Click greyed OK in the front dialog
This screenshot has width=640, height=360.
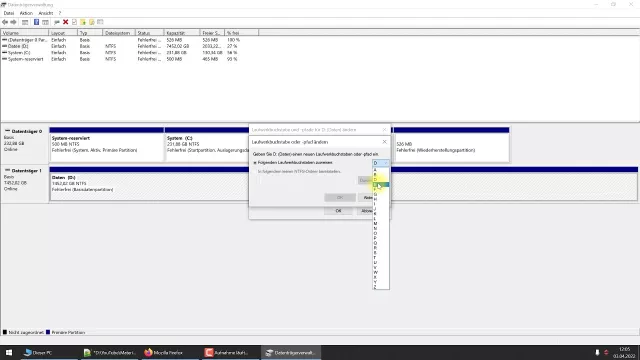click(340, 198)
